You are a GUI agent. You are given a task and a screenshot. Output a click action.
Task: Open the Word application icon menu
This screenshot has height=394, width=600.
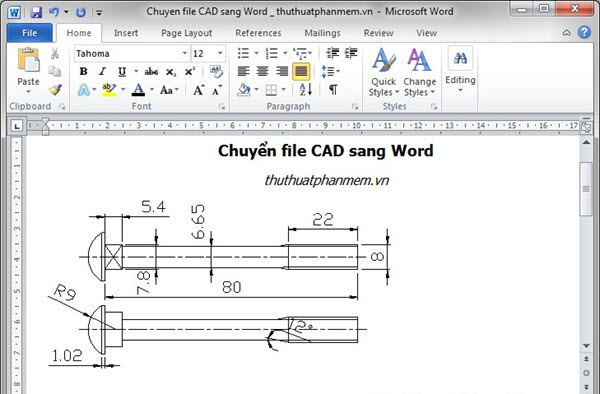(14, 12)
